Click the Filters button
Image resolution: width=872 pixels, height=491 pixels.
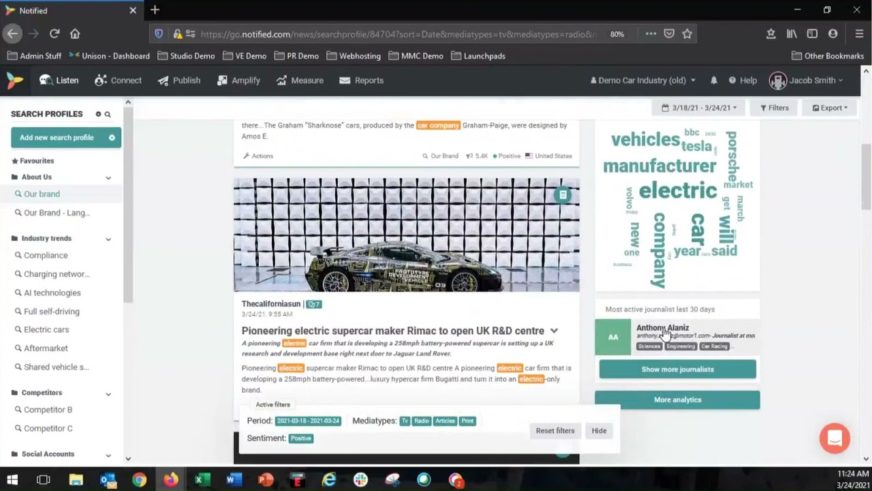pos(774,108)
